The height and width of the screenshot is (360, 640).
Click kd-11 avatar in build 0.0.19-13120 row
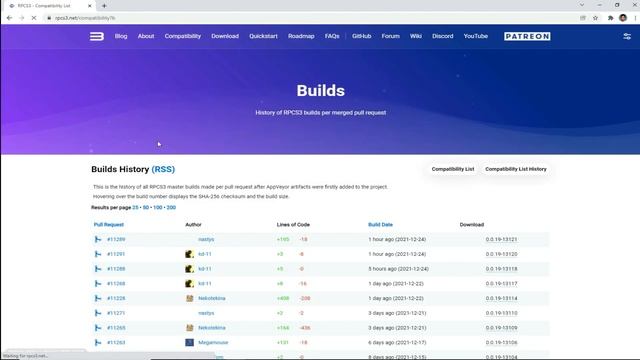coord(189,254)
